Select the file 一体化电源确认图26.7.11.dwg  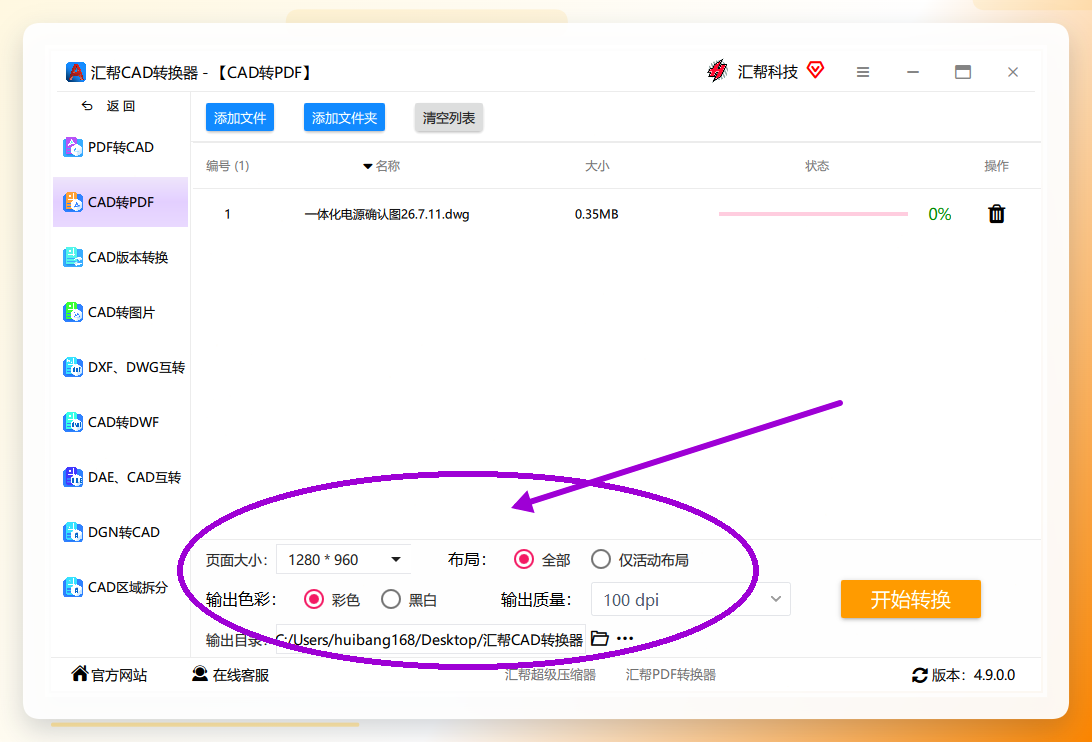387,214
